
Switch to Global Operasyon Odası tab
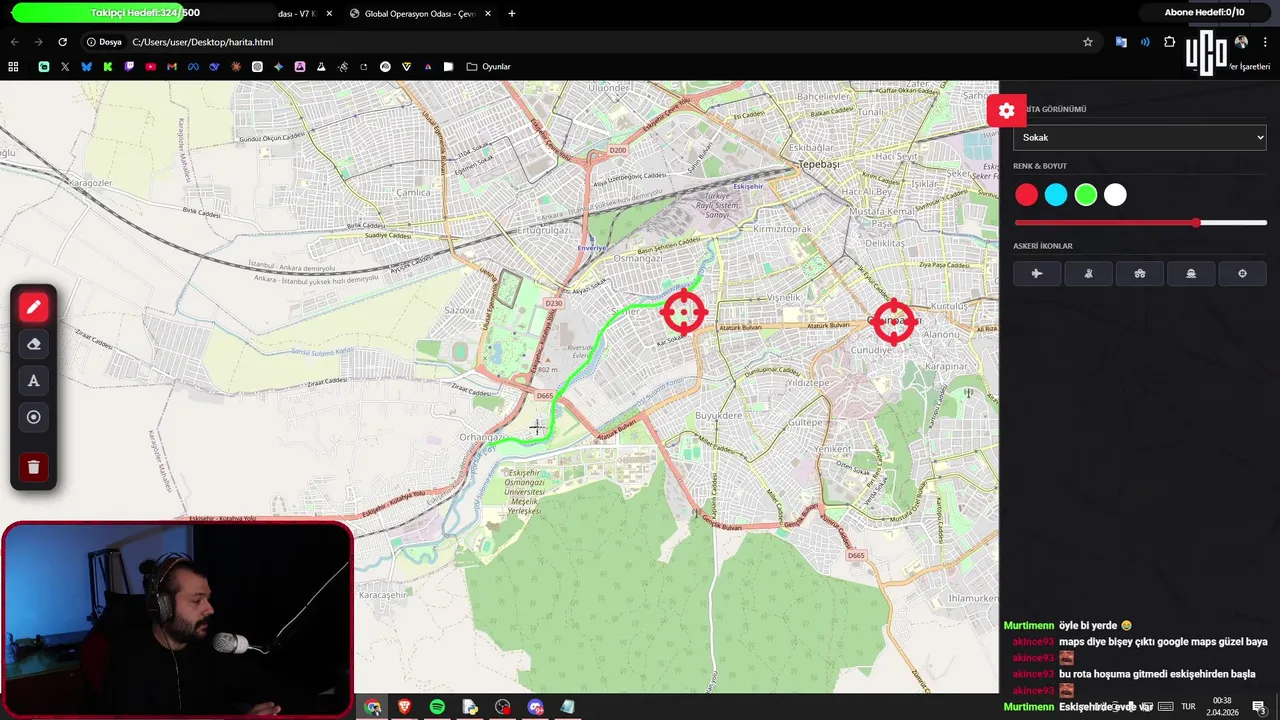pyautogui.click(x=420, y=14)
